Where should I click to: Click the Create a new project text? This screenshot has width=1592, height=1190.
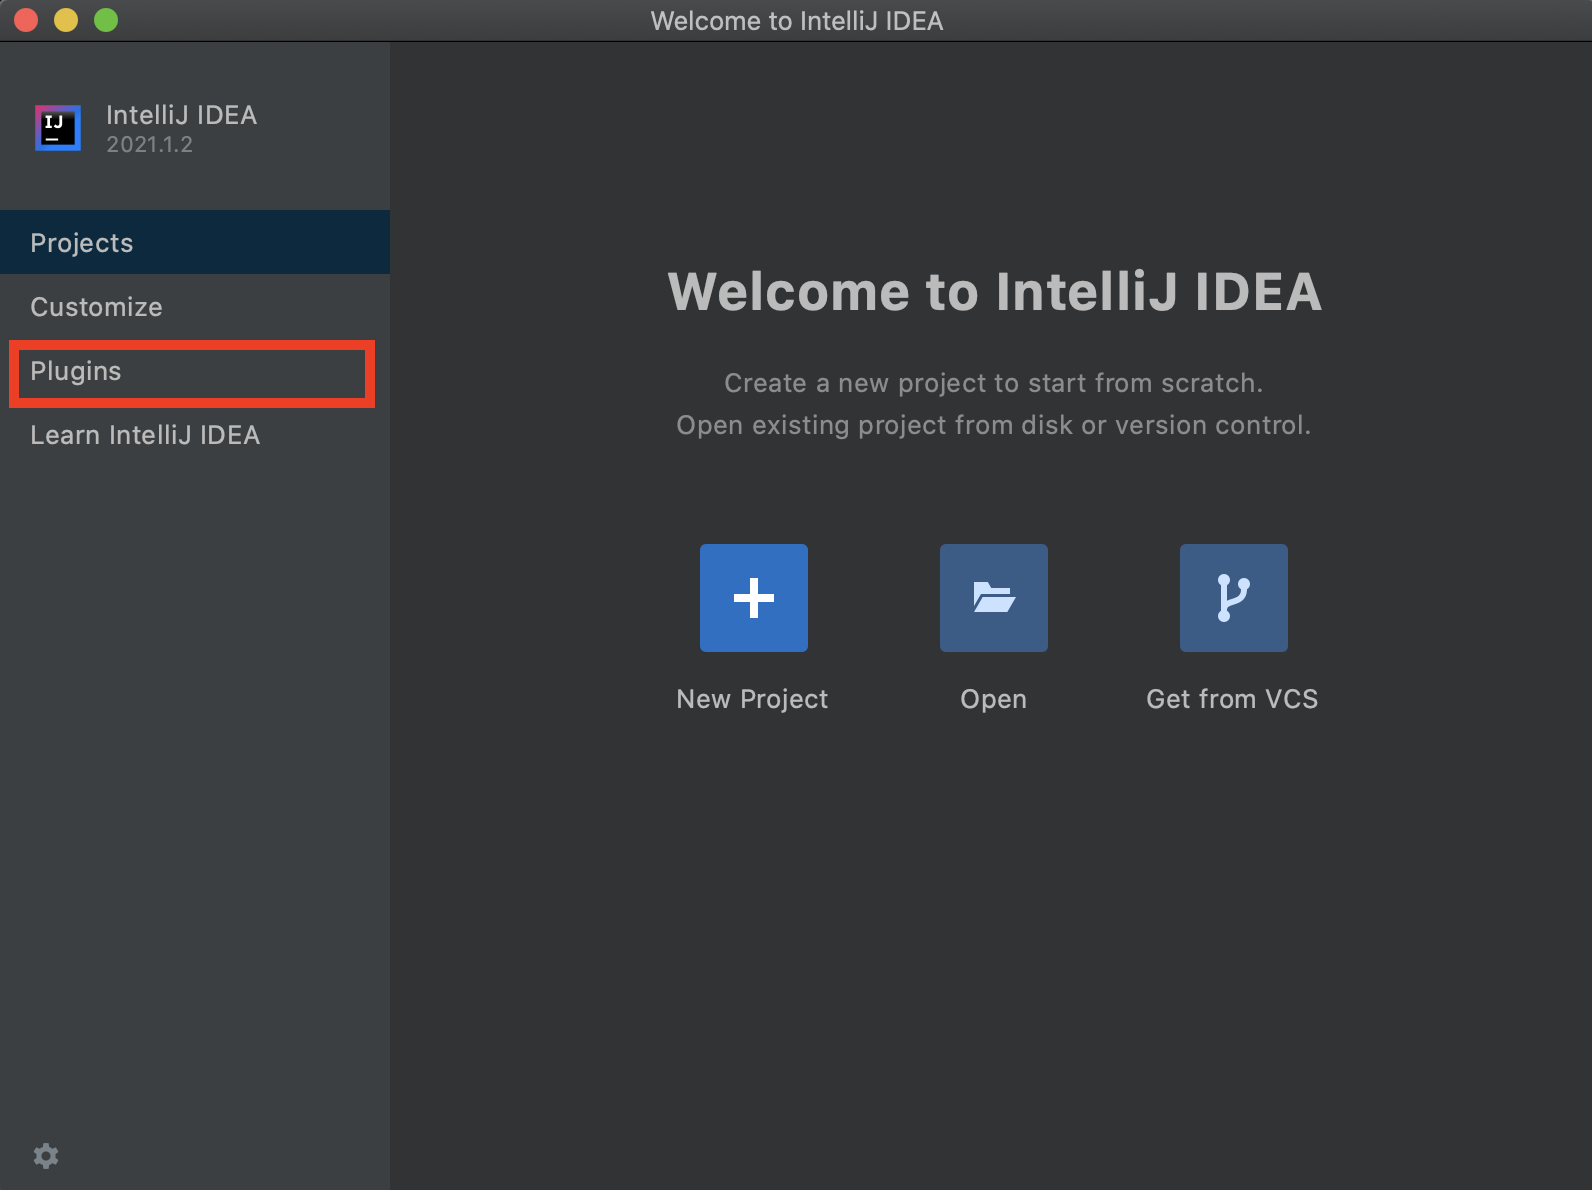pyautogui.click(x=994, y=383)
